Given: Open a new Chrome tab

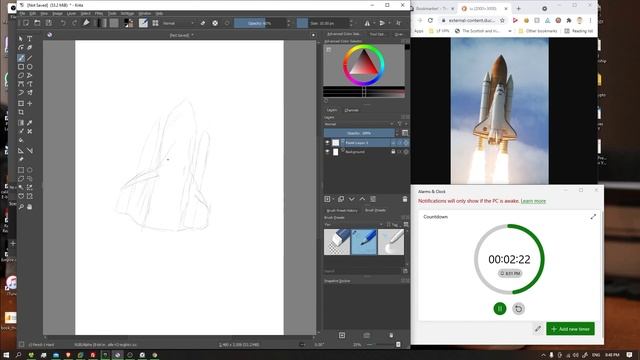Looking at the screenshot, I should coord(518,8).
